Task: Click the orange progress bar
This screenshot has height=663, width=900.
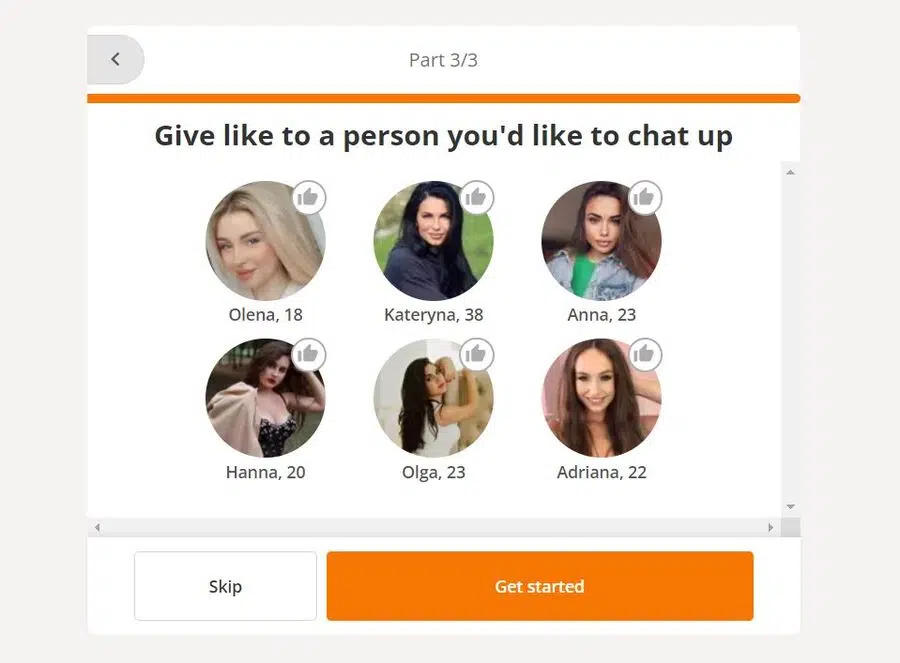Action: (x=444, y=98)
